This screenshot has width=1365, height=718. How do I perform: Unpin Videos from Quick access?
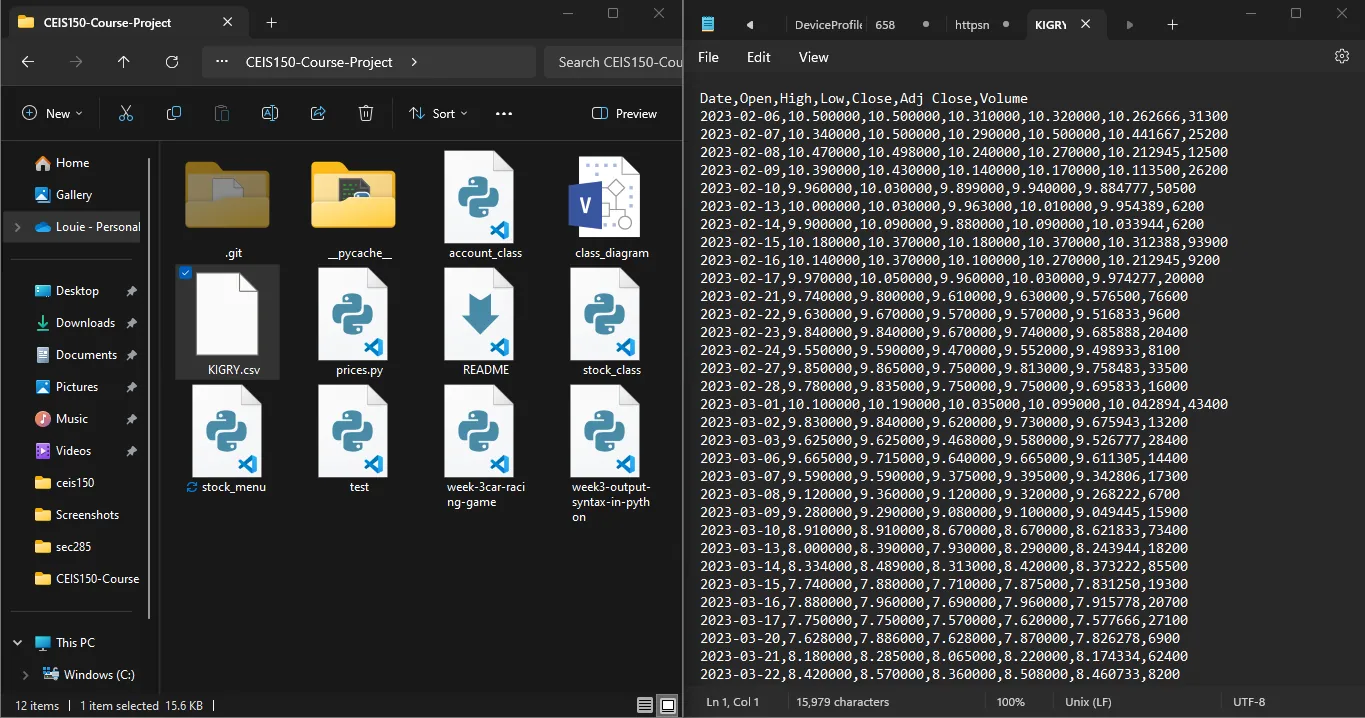click(132, 451)
